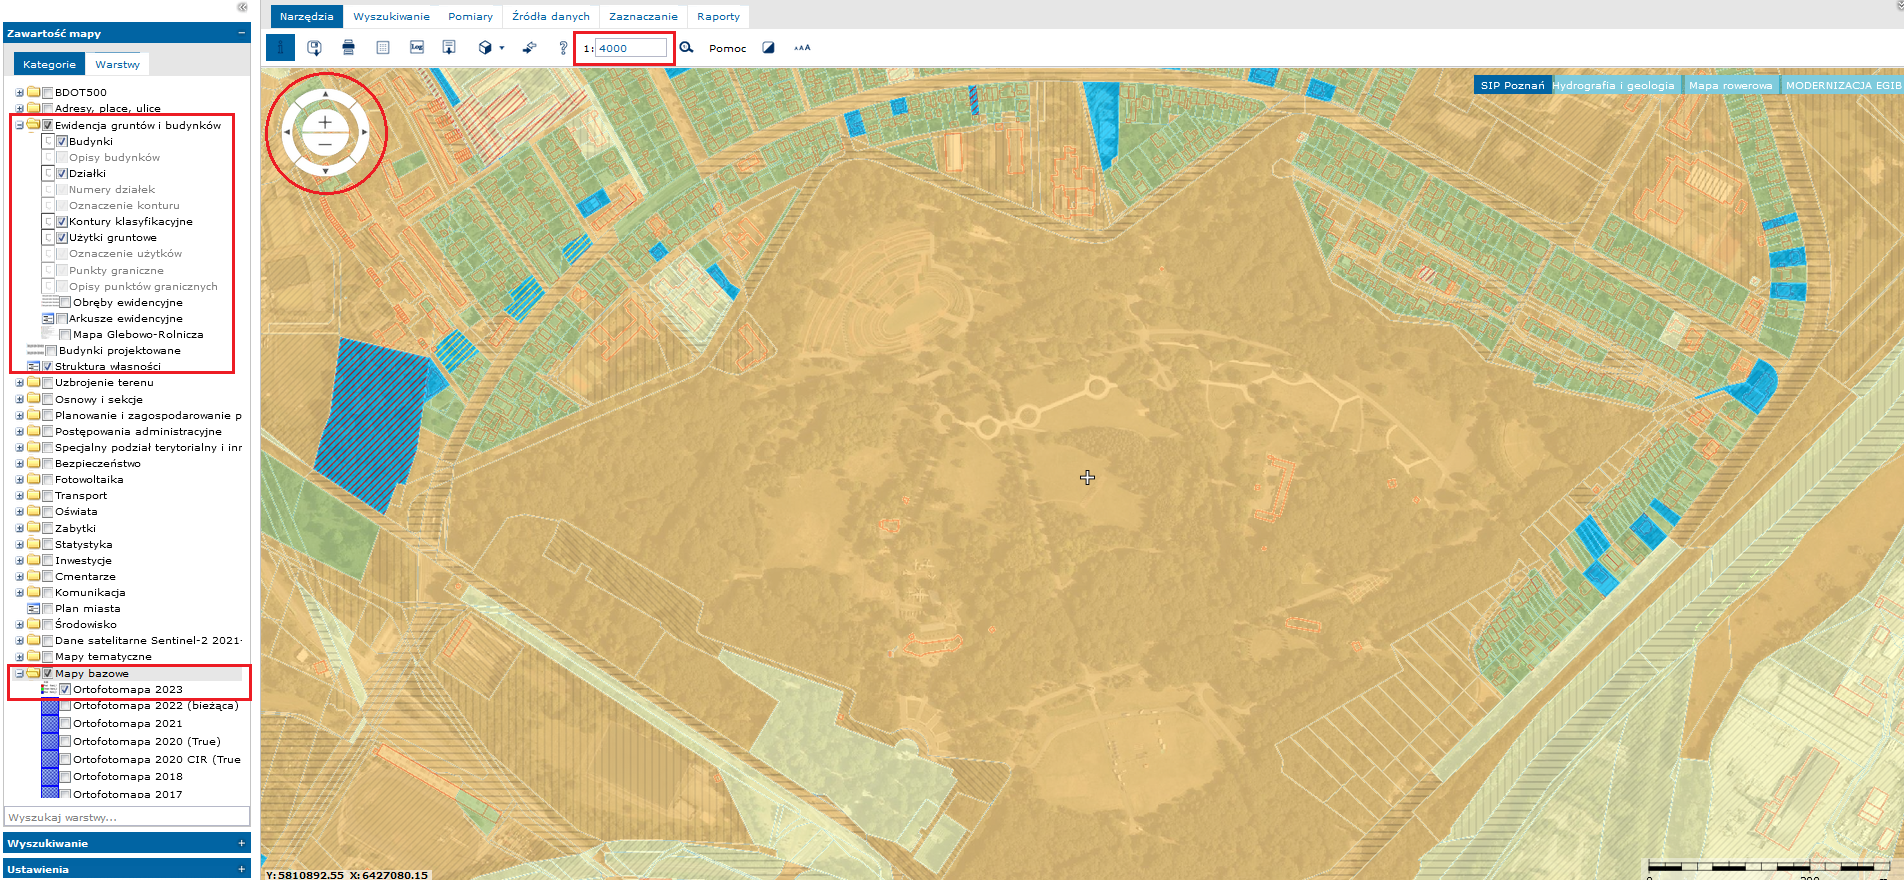Viewport: 1904px width, 880px height.
Task: Uncheck the Budynki layer checkbox
Action: tap(62, 142)
